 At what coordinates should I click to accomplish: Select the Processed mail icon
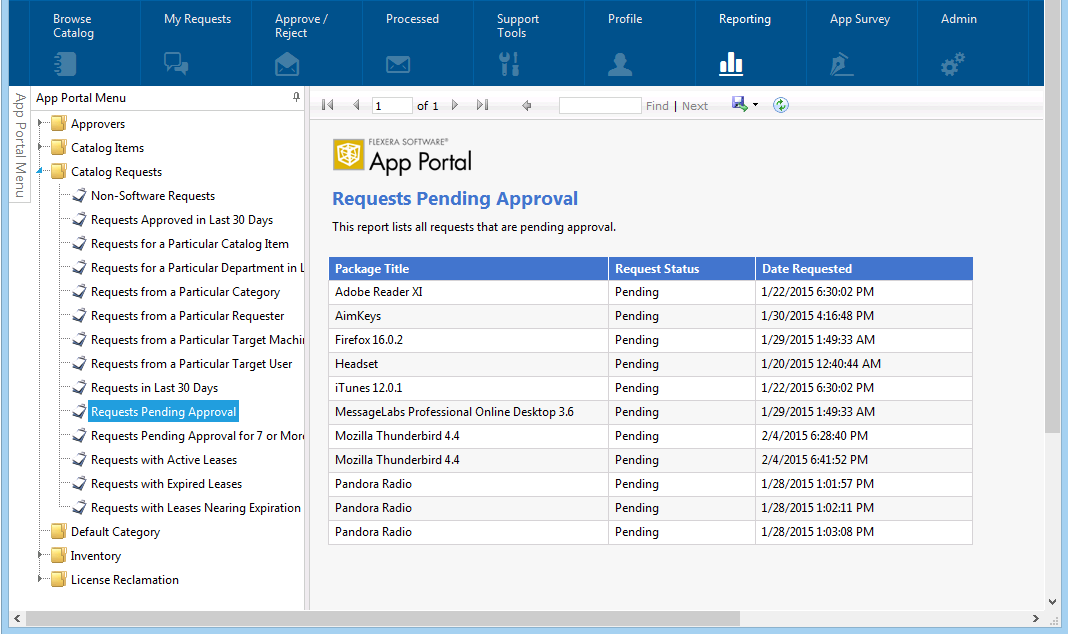[x=398, y=65]
